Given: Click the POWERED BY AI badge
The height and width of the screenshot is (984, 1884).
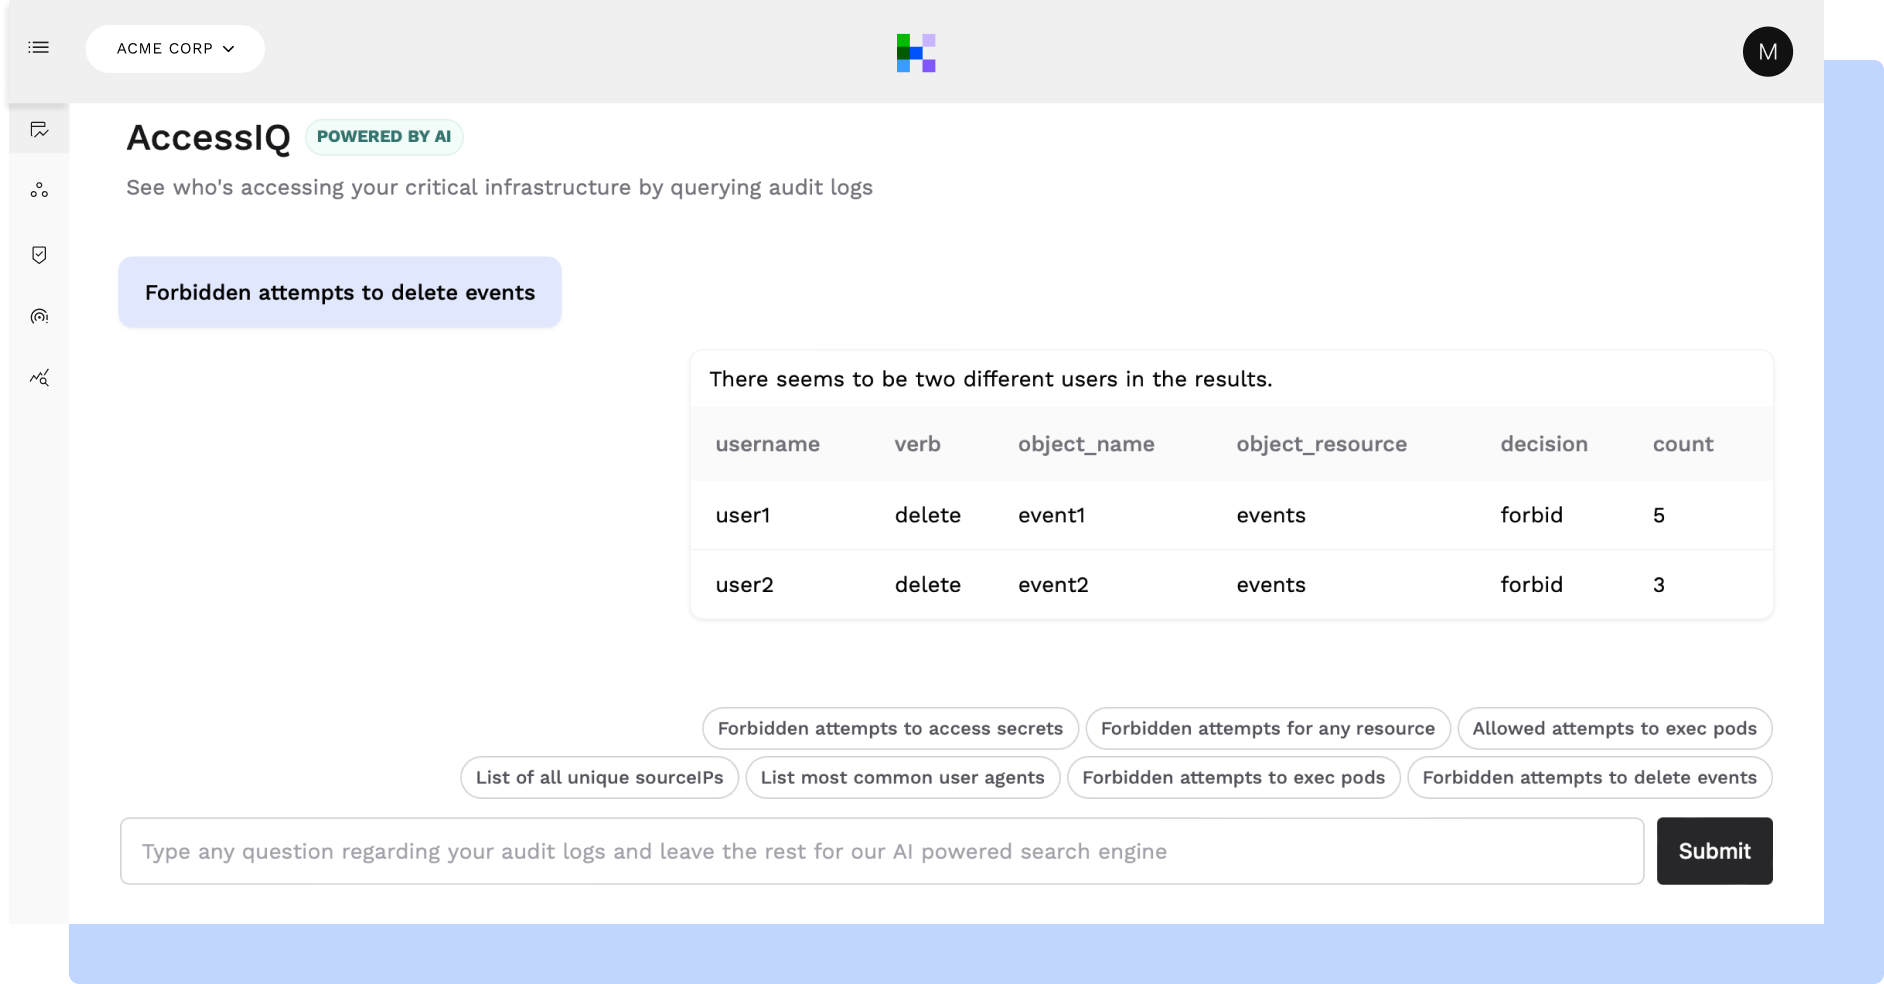Looking at the screenshot, I should 384,136.
